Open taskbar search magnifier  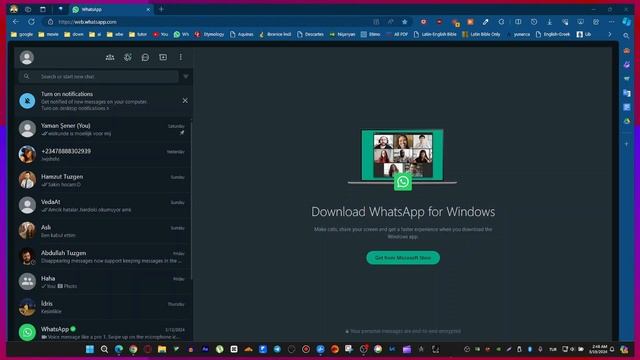[x=104, y=349]
